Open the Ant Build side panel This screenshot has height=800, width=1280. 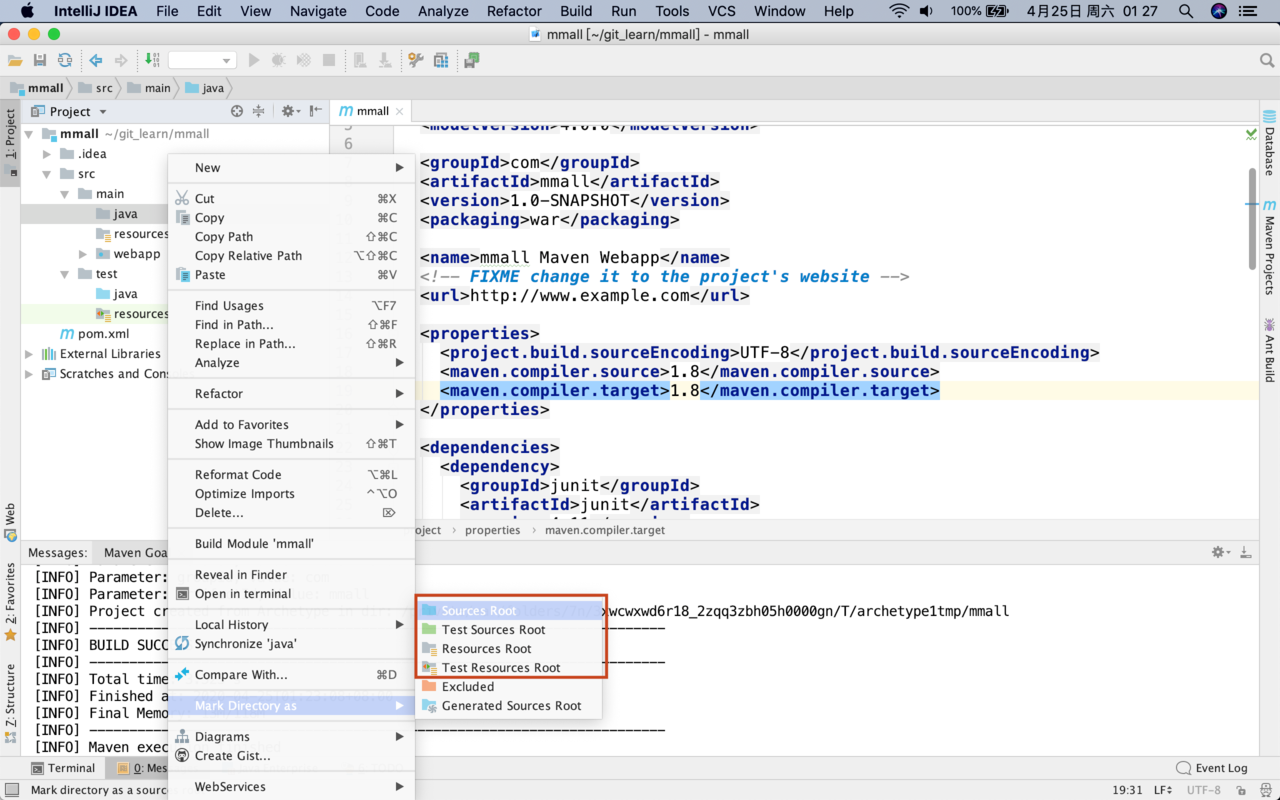coord(1269,351)
